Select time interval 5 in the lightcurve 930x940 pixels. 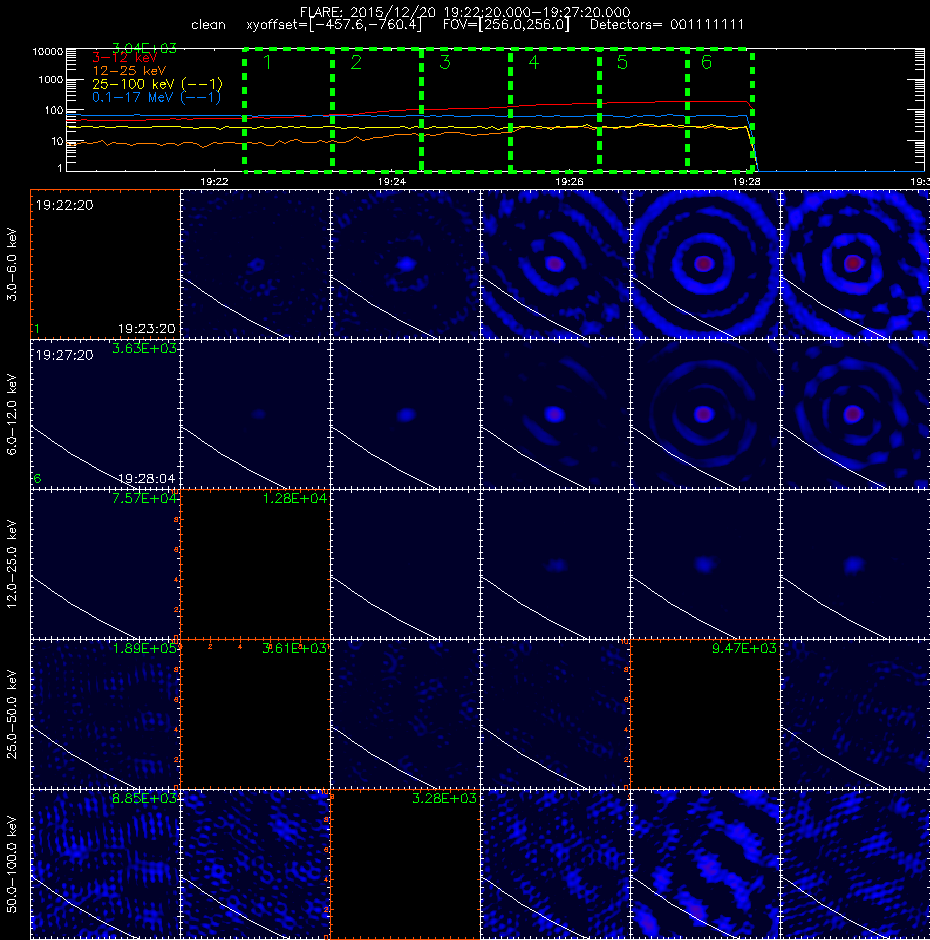tap(643, 110)
